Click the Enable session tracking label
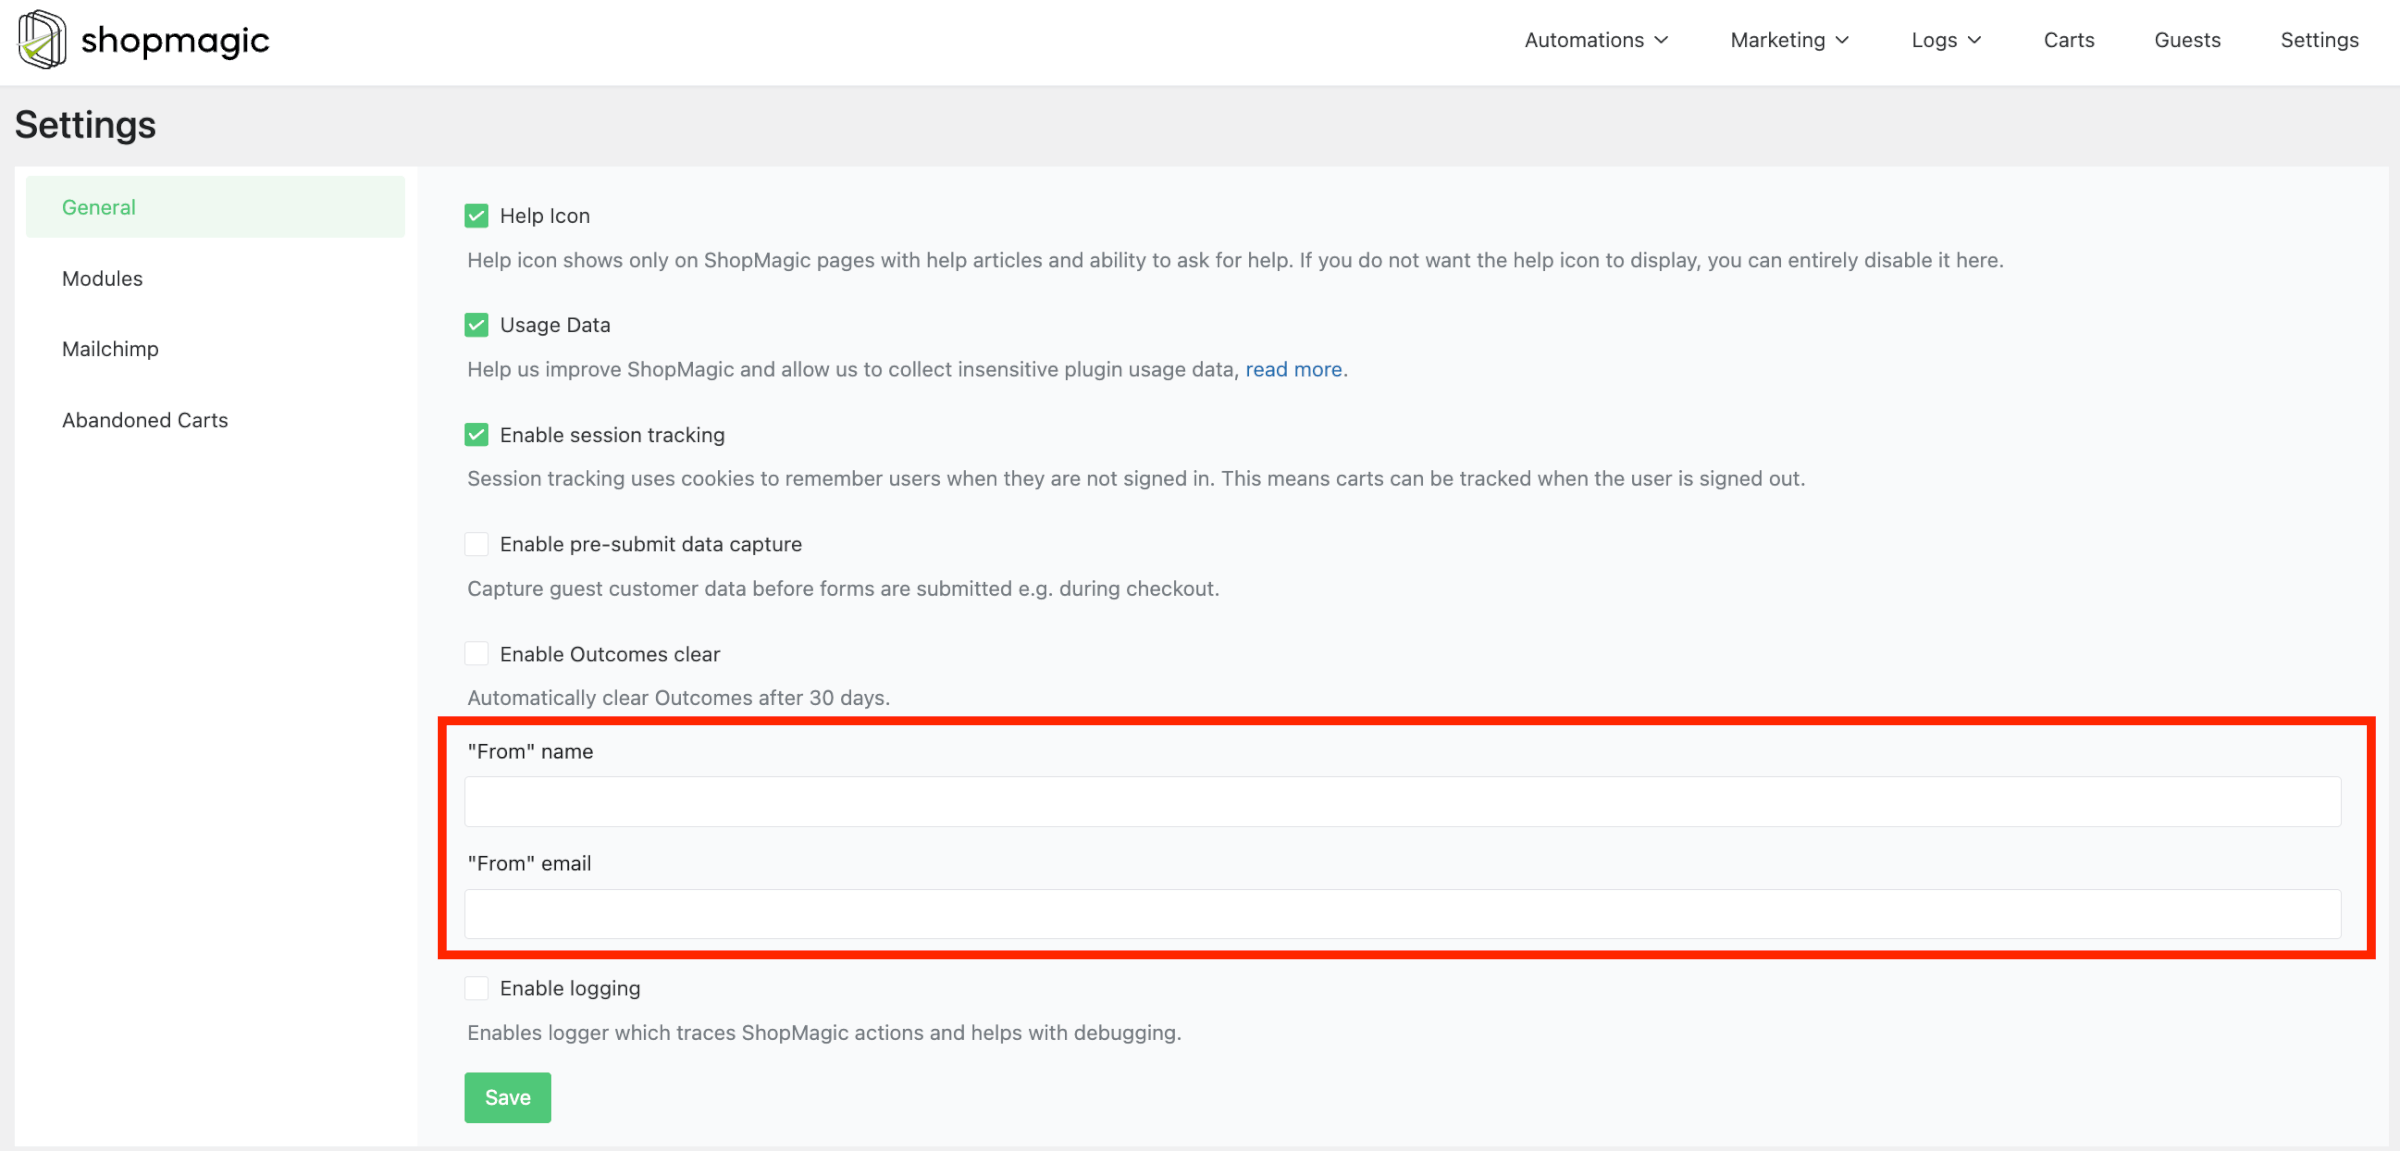Viewport: 2400px width, 1151px height. point(612,435)
